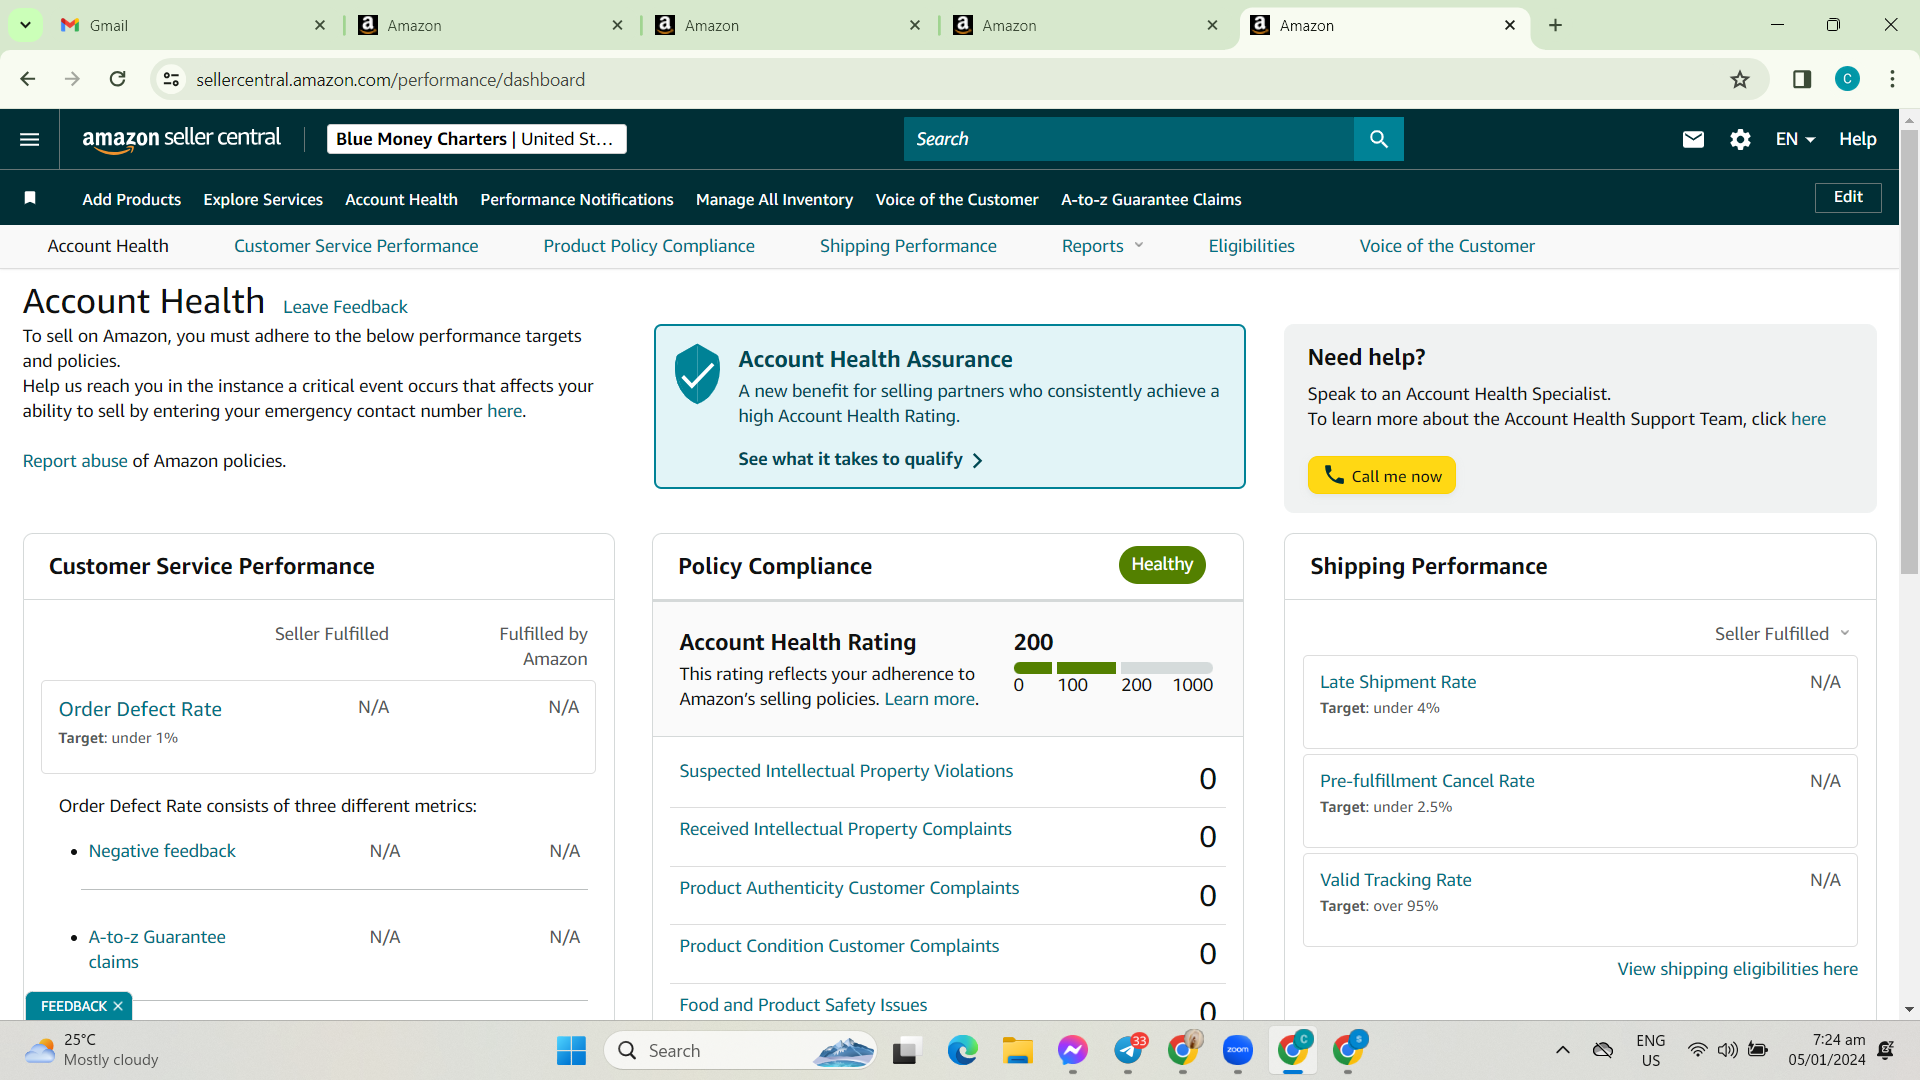Open Performance Notifications in the navigation bar

tap(577, 199)
